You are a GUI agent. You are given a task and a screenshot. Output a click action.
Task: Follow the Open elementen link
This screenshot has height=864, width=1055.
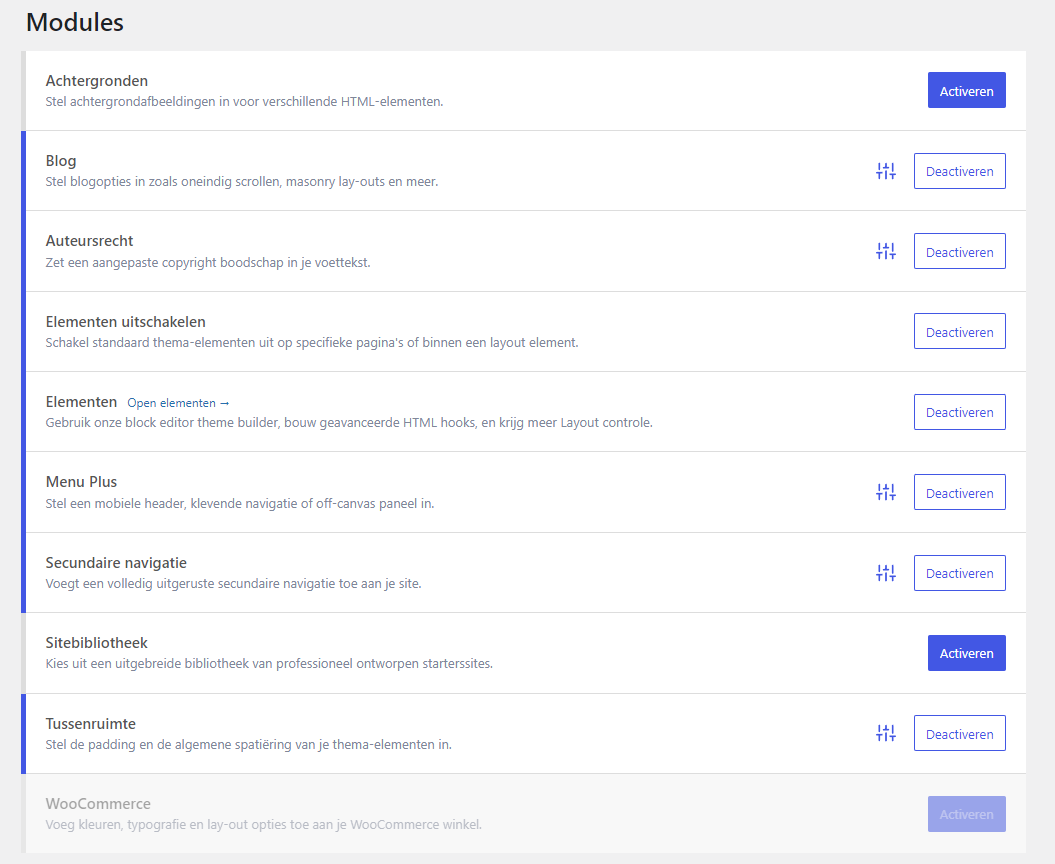coord(178,403)
